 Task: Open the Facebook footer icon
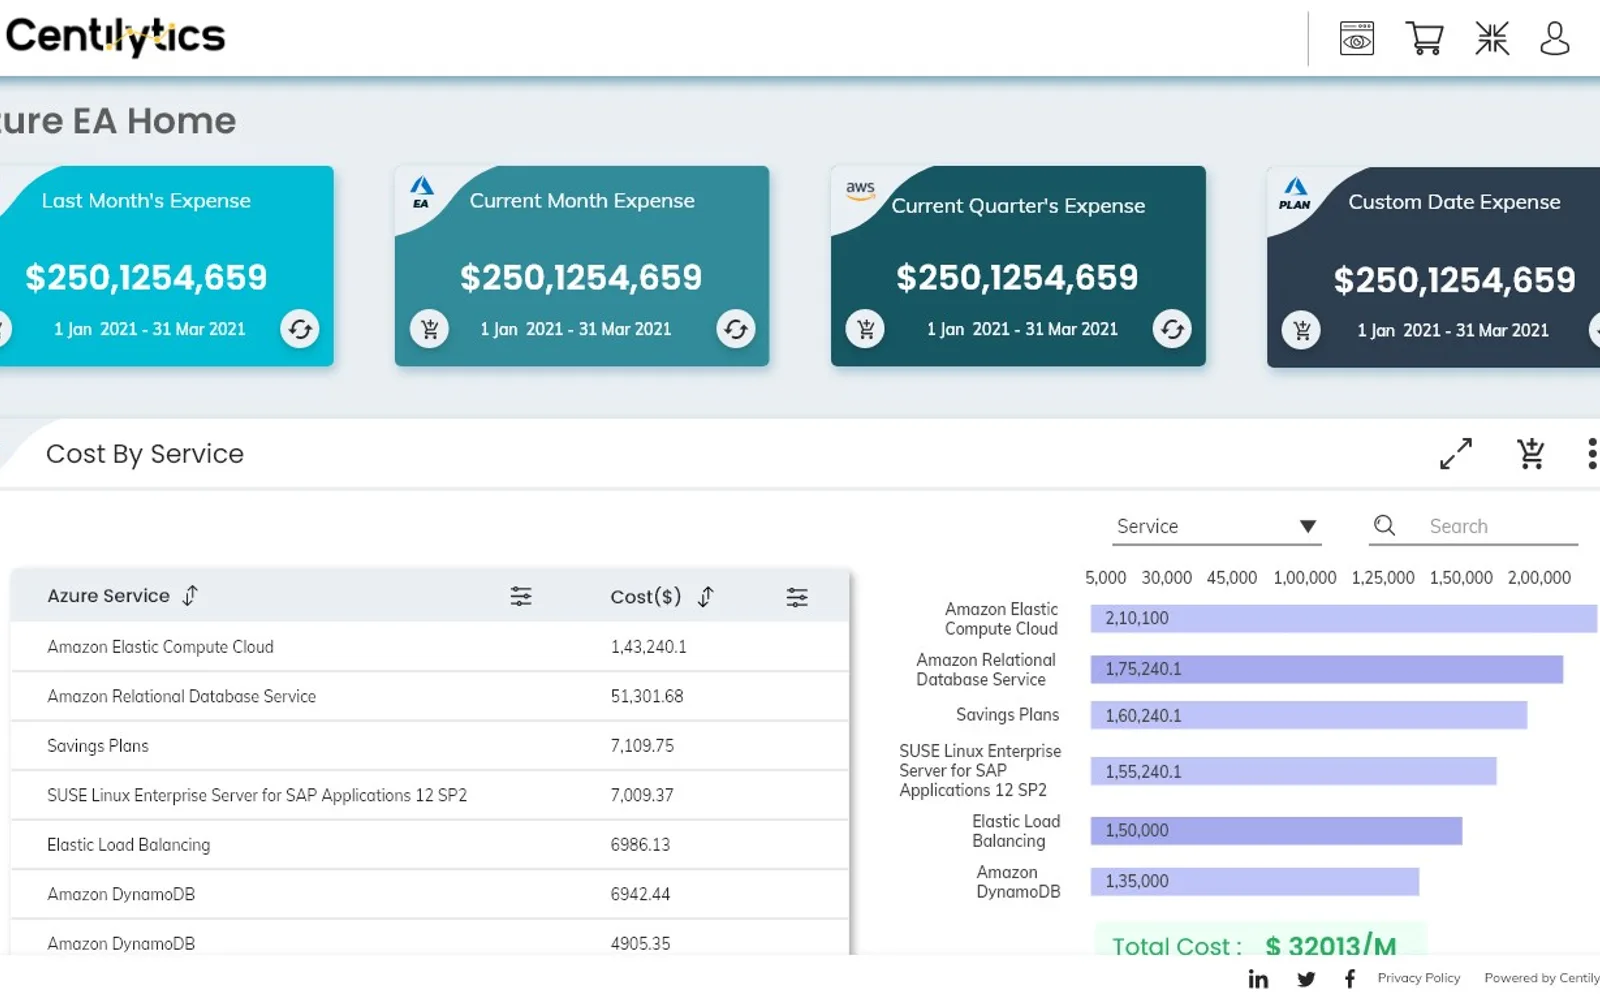1350,979
